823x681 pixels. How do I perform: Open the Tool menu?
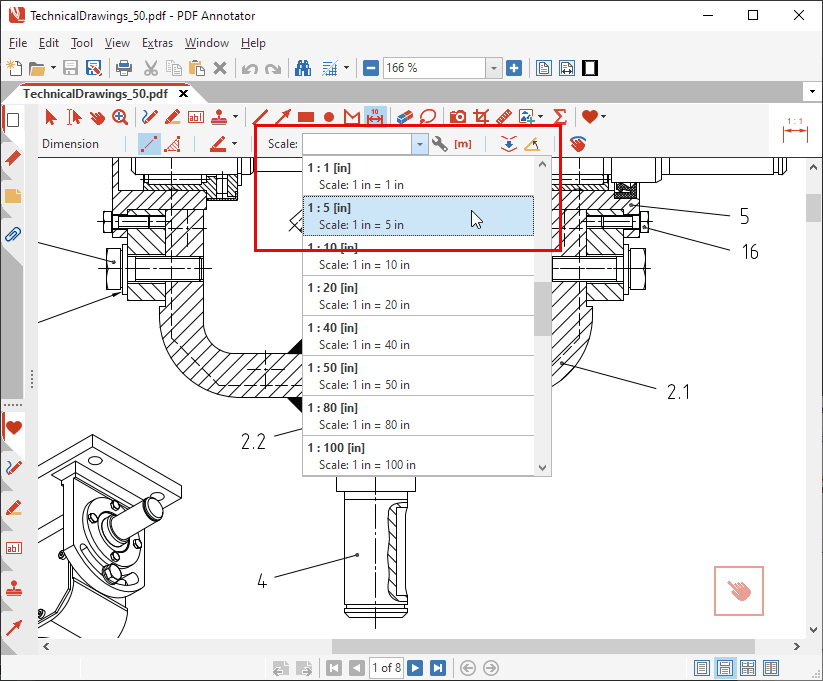pyautogui.click(x=82, y=43)
